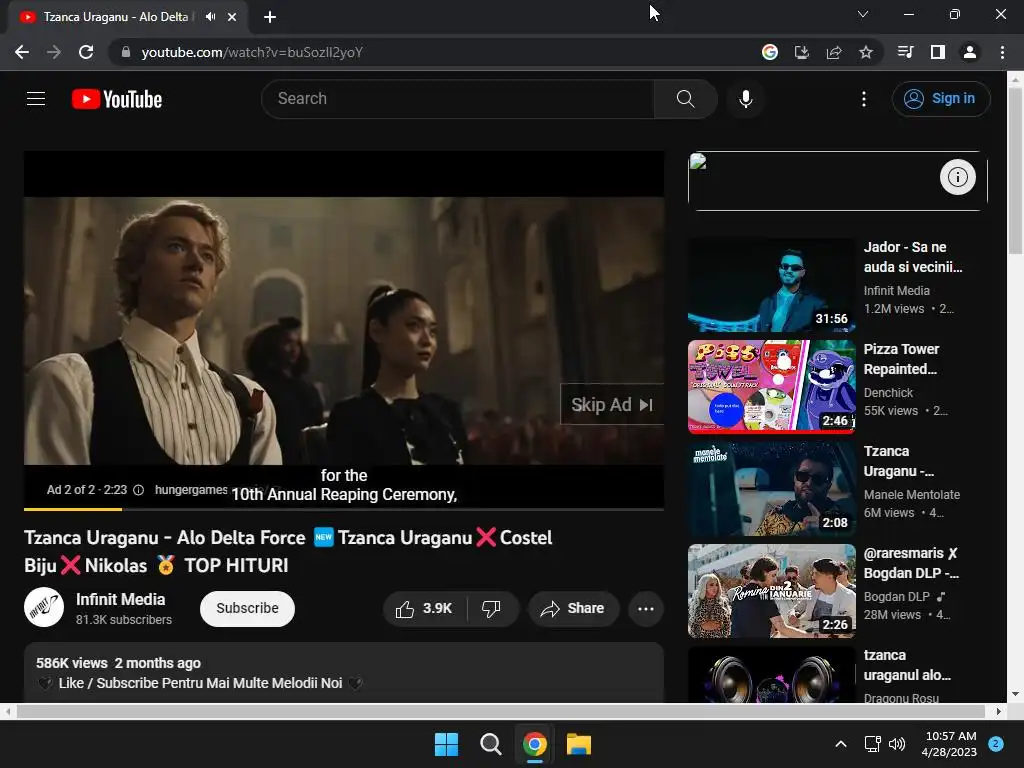
Task: Install app via omnibox download icon
Action: [801, 52]
